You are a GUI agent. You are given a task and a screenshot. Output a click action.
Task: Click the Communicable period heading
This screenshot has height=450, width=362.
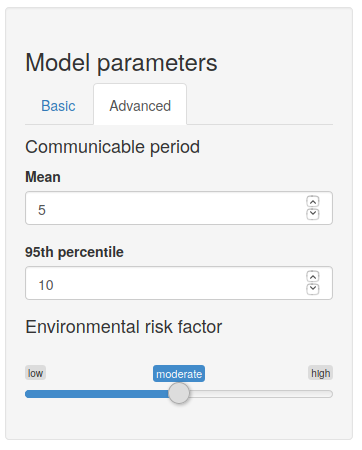pos(113,147)
